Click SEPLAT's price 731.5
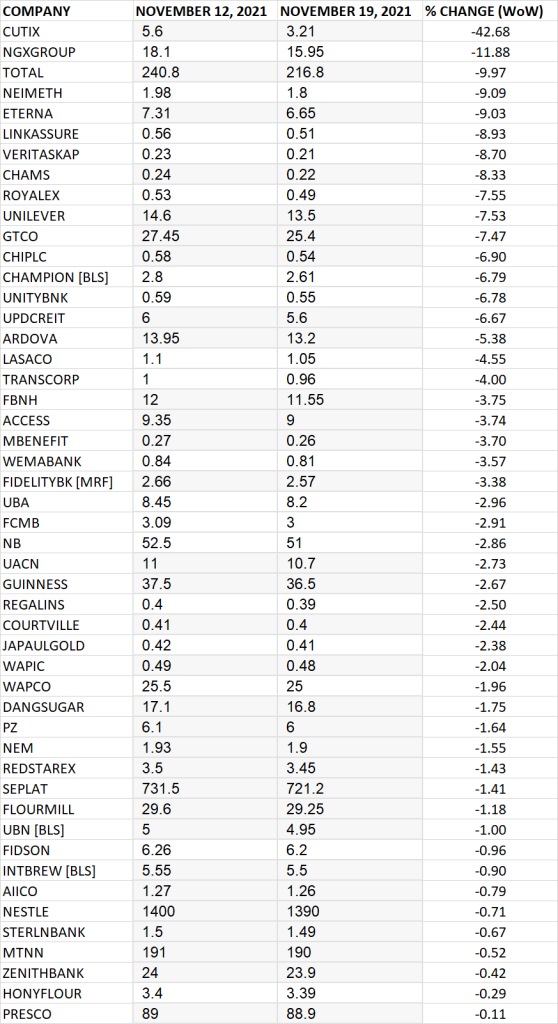This screenshot has height=1024, width=558. [160, 789]
